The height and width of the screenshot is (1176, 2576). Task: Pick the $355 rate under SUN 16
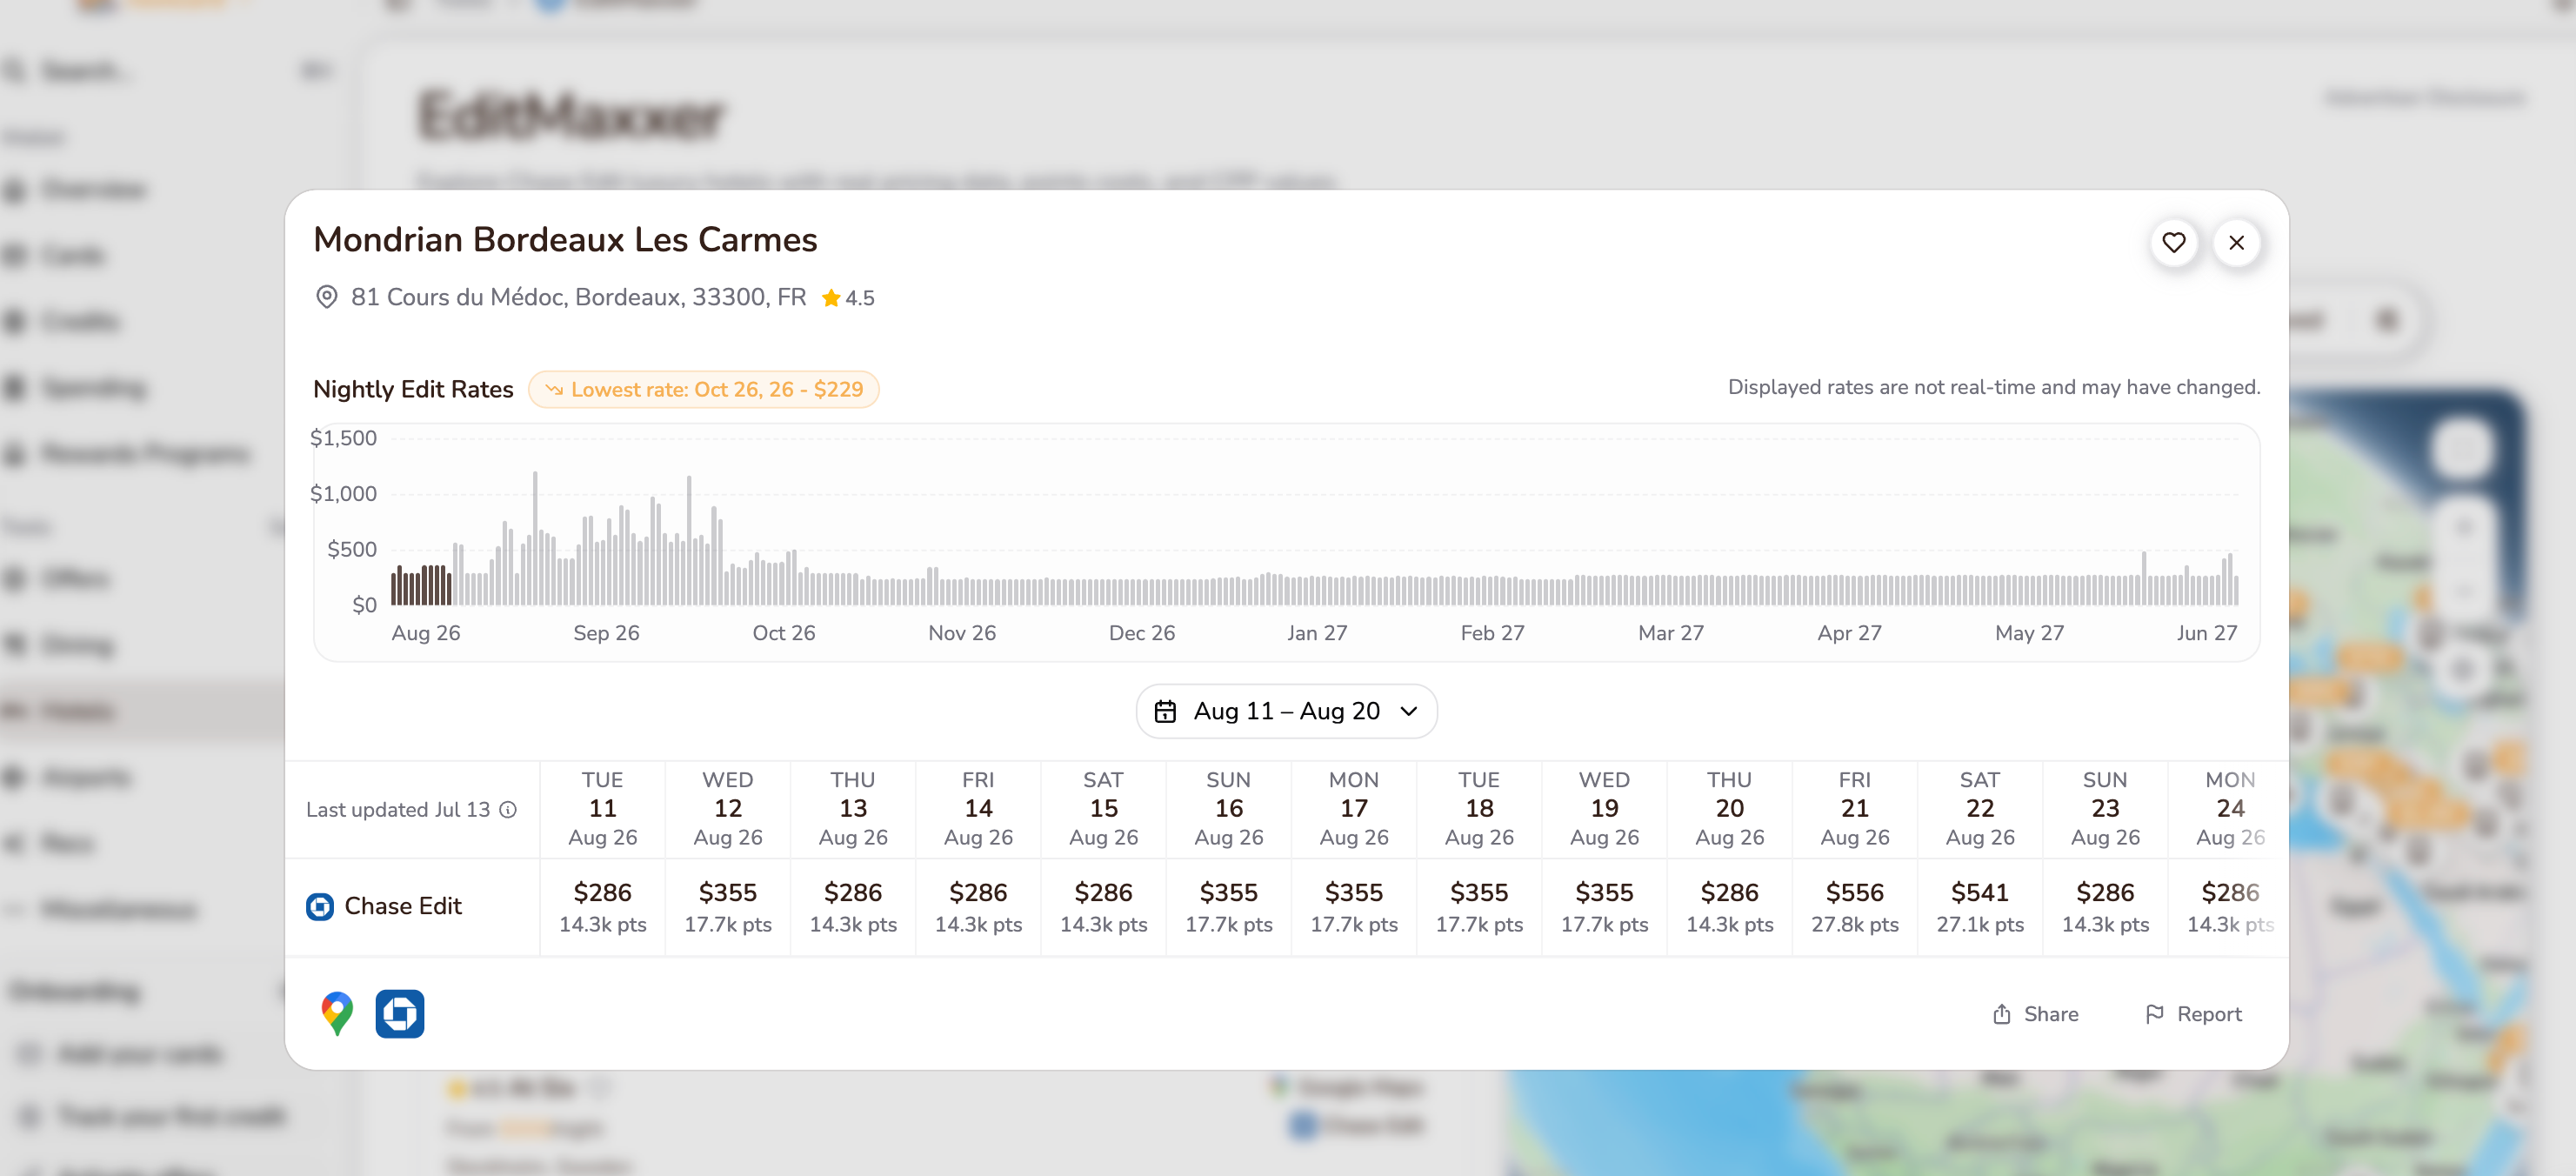click(x=1229, y=906)
